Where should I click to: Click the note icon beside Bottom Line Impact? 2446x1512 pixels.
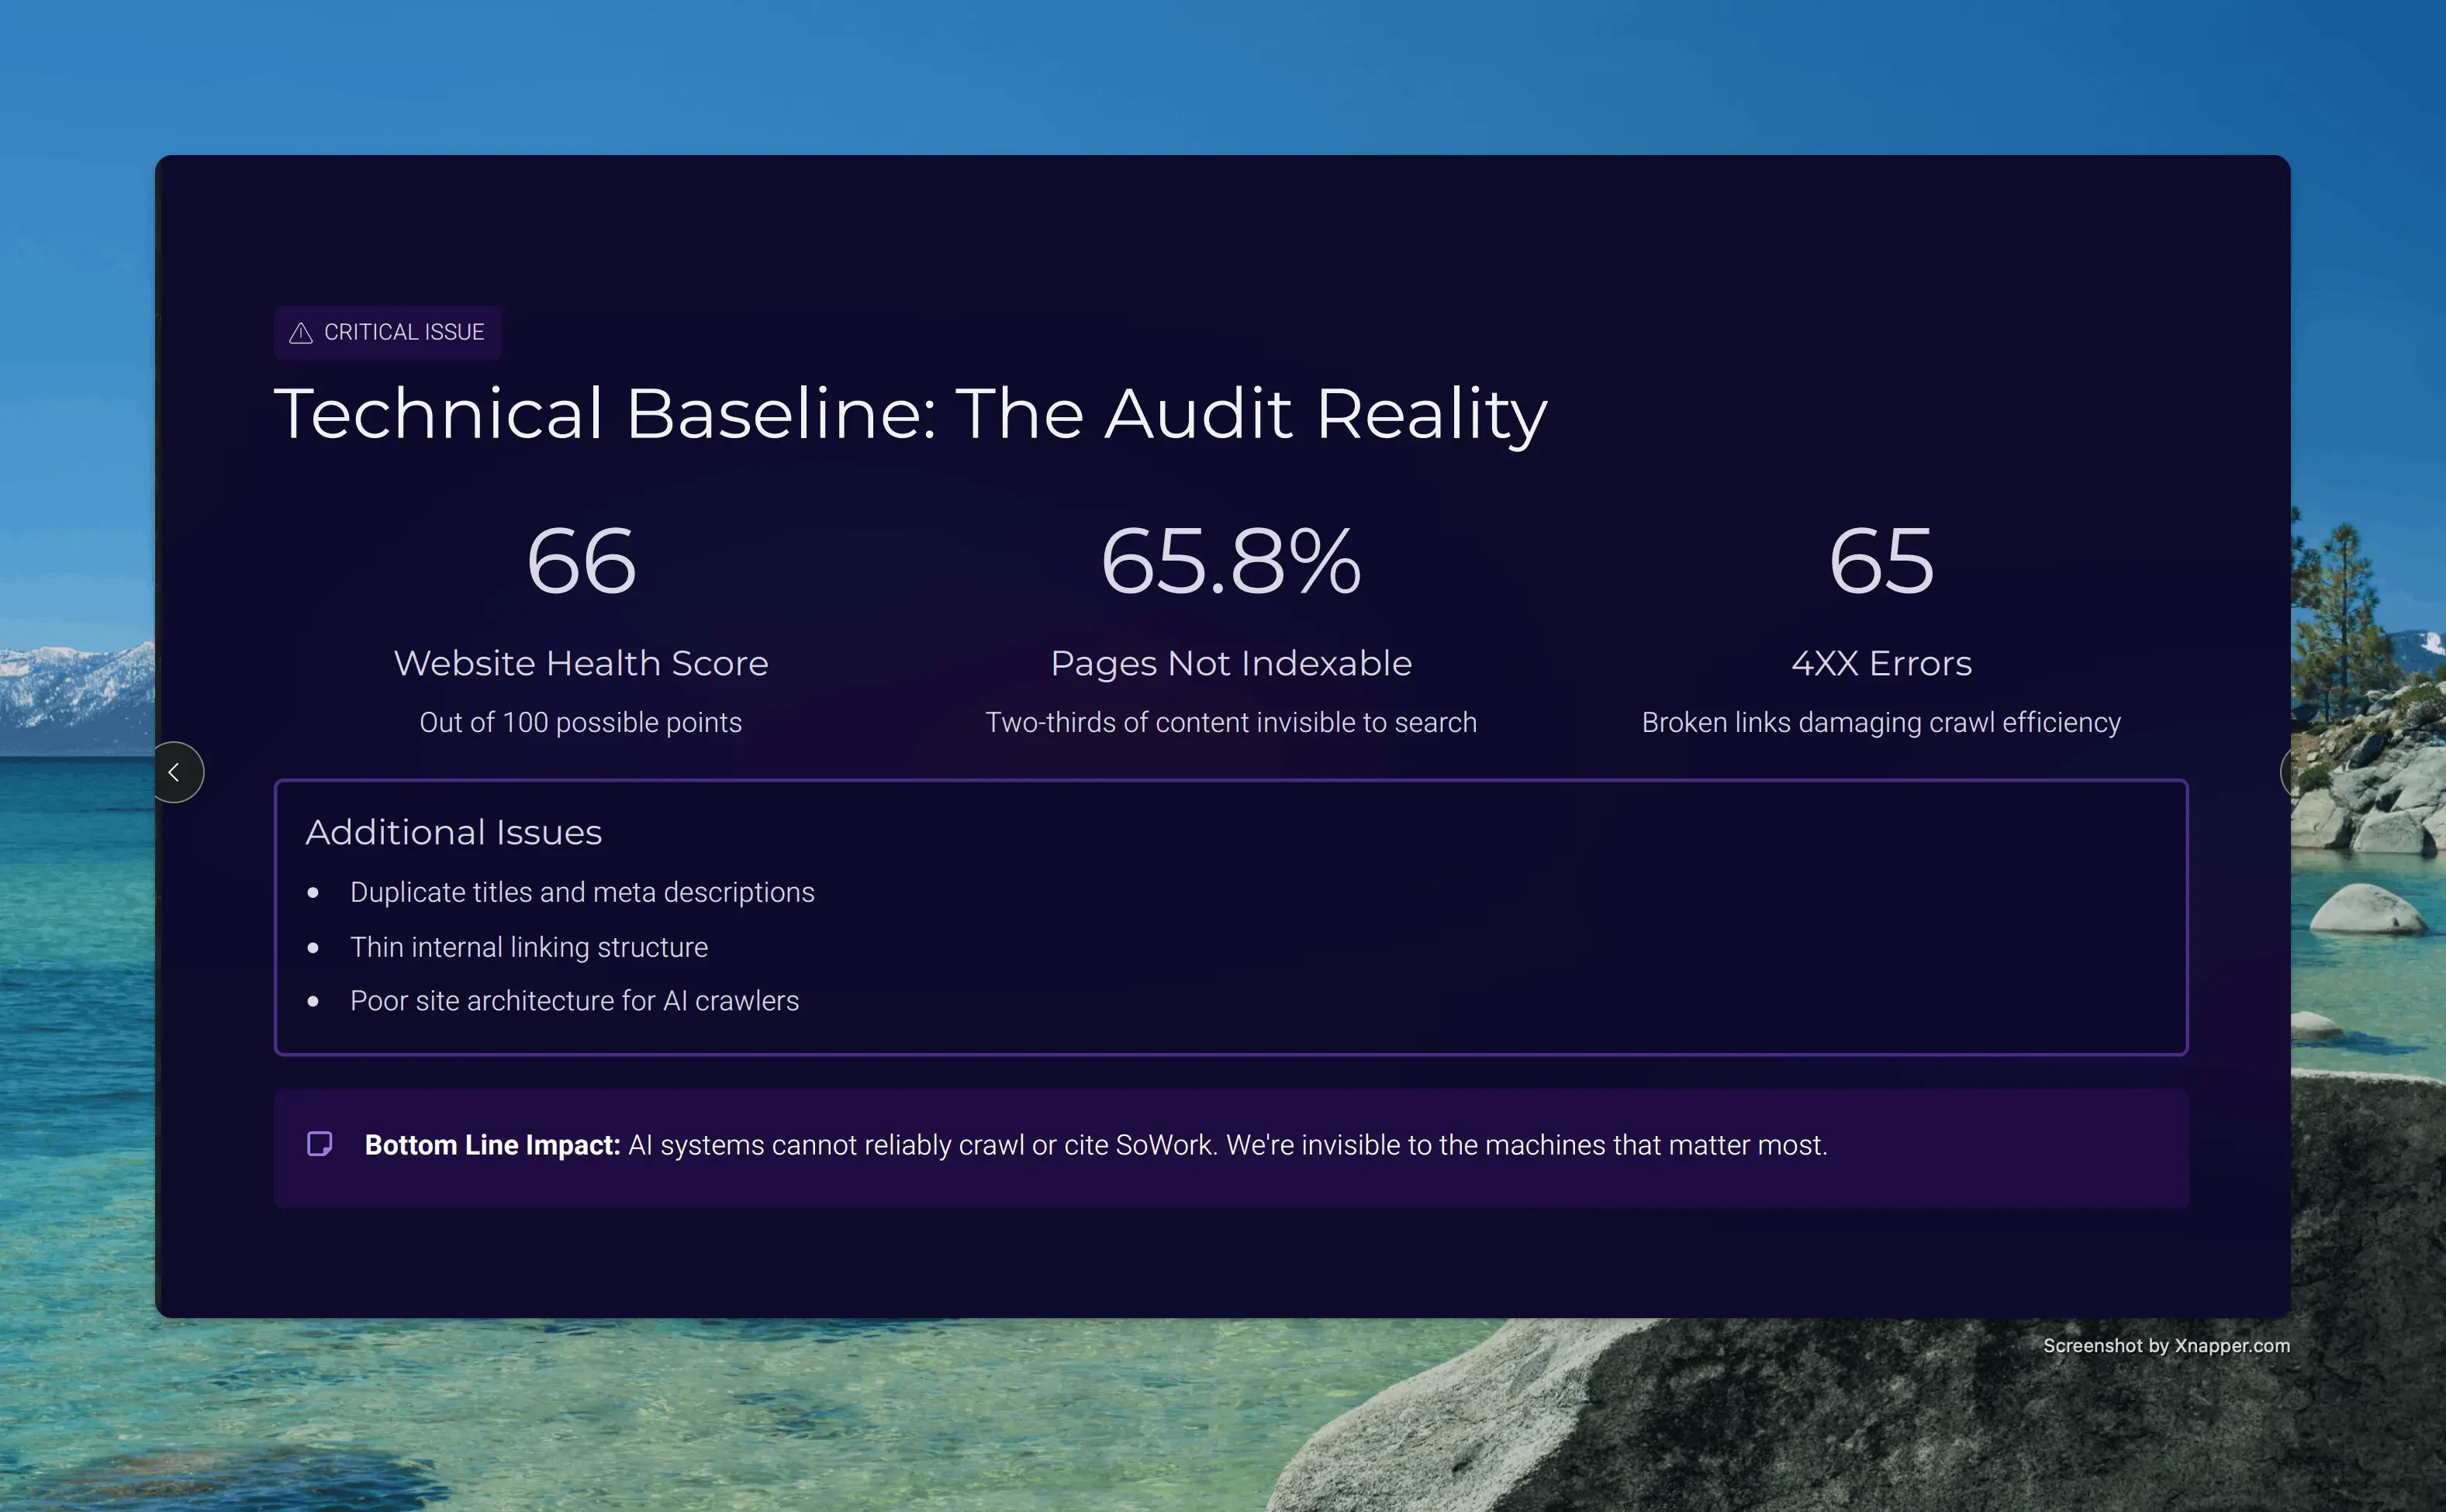click(x=319, y=1144)
